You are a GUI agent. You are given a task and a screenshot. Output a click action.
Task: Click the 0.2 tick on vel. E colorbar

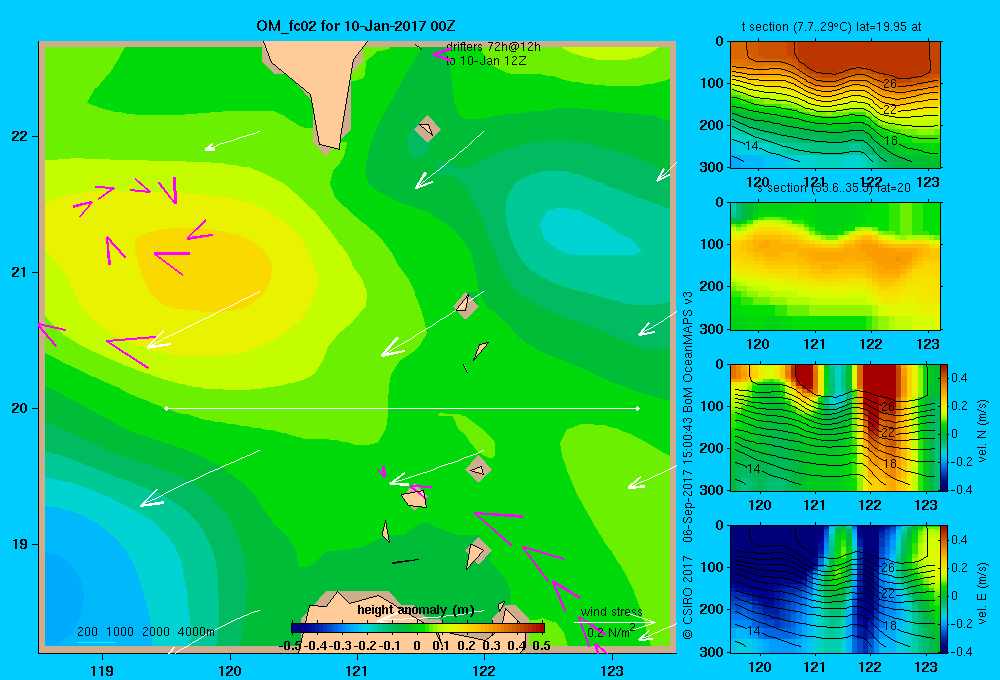(959, 568)
